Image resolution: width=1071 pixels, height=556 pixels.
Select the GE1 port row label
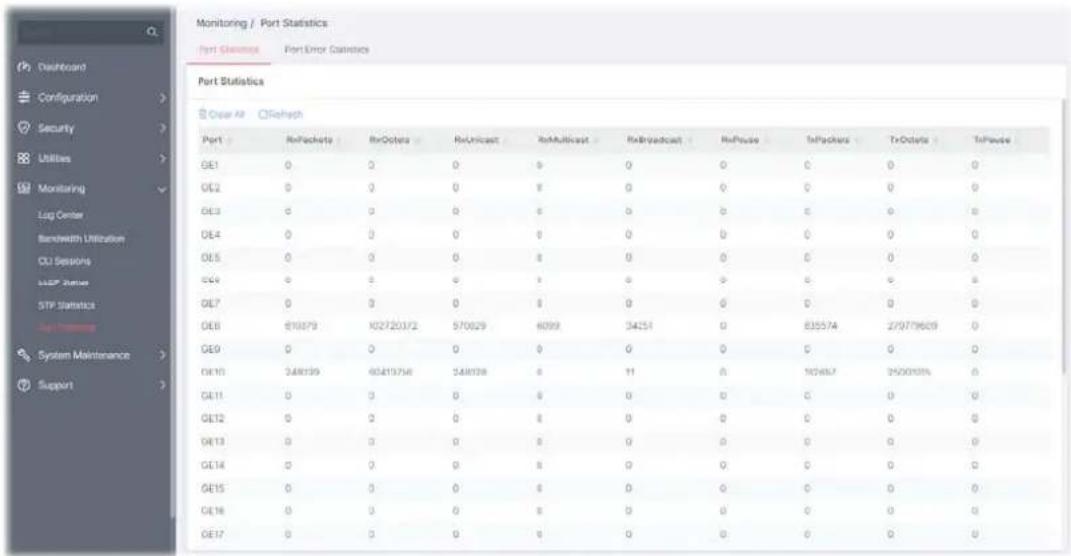pyautogui.click(x=210, y=165)
